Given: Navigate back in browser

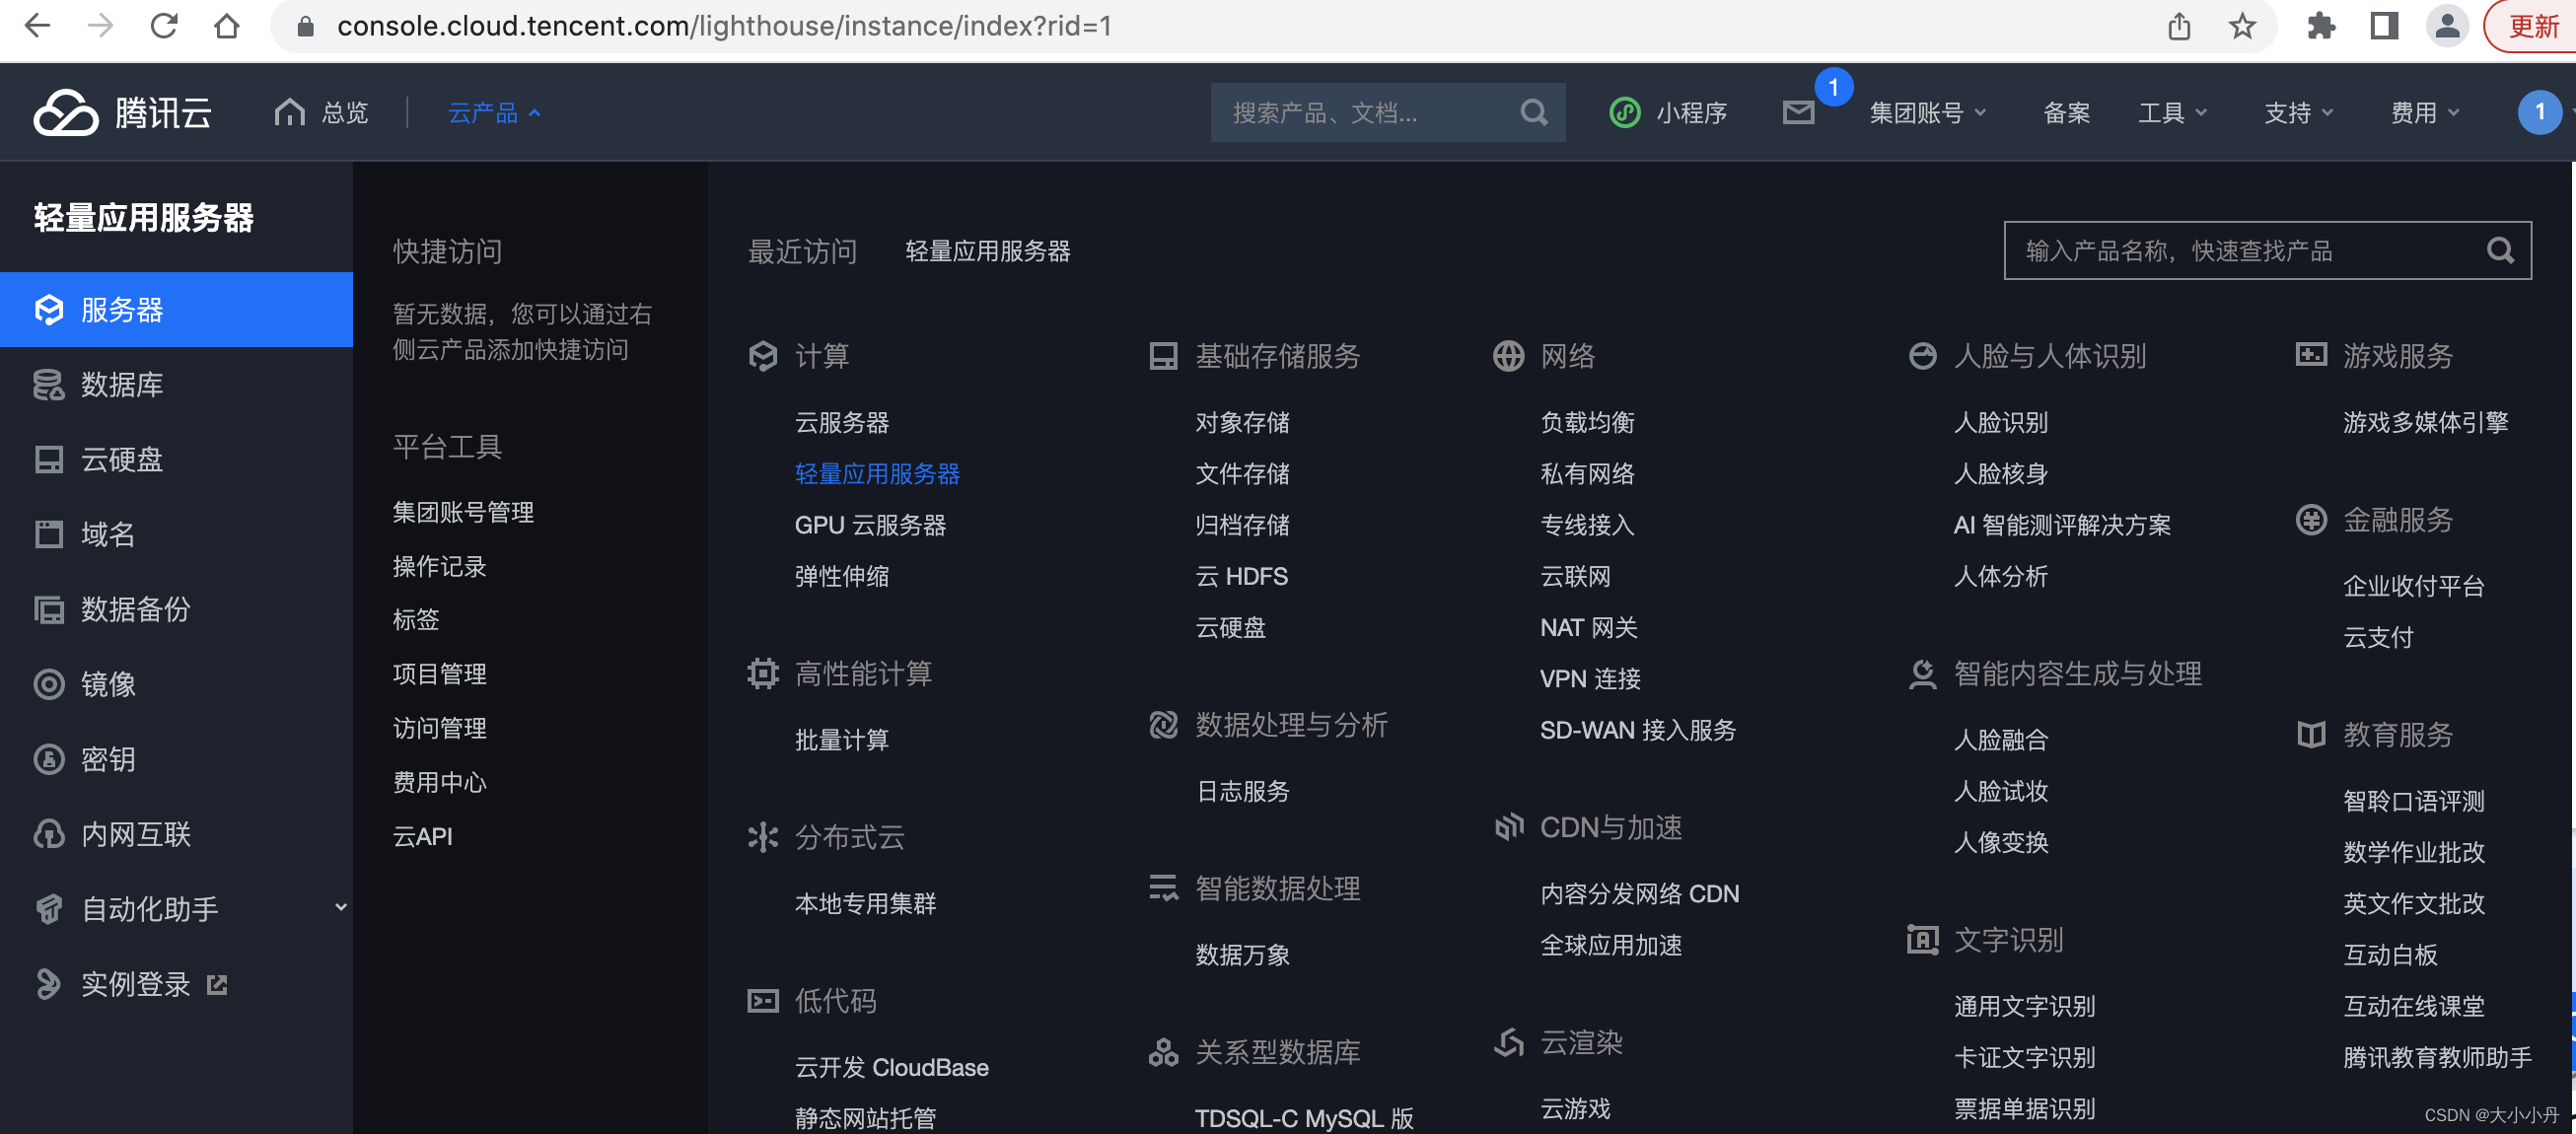Looking at the screenshot, I should 37,26.
